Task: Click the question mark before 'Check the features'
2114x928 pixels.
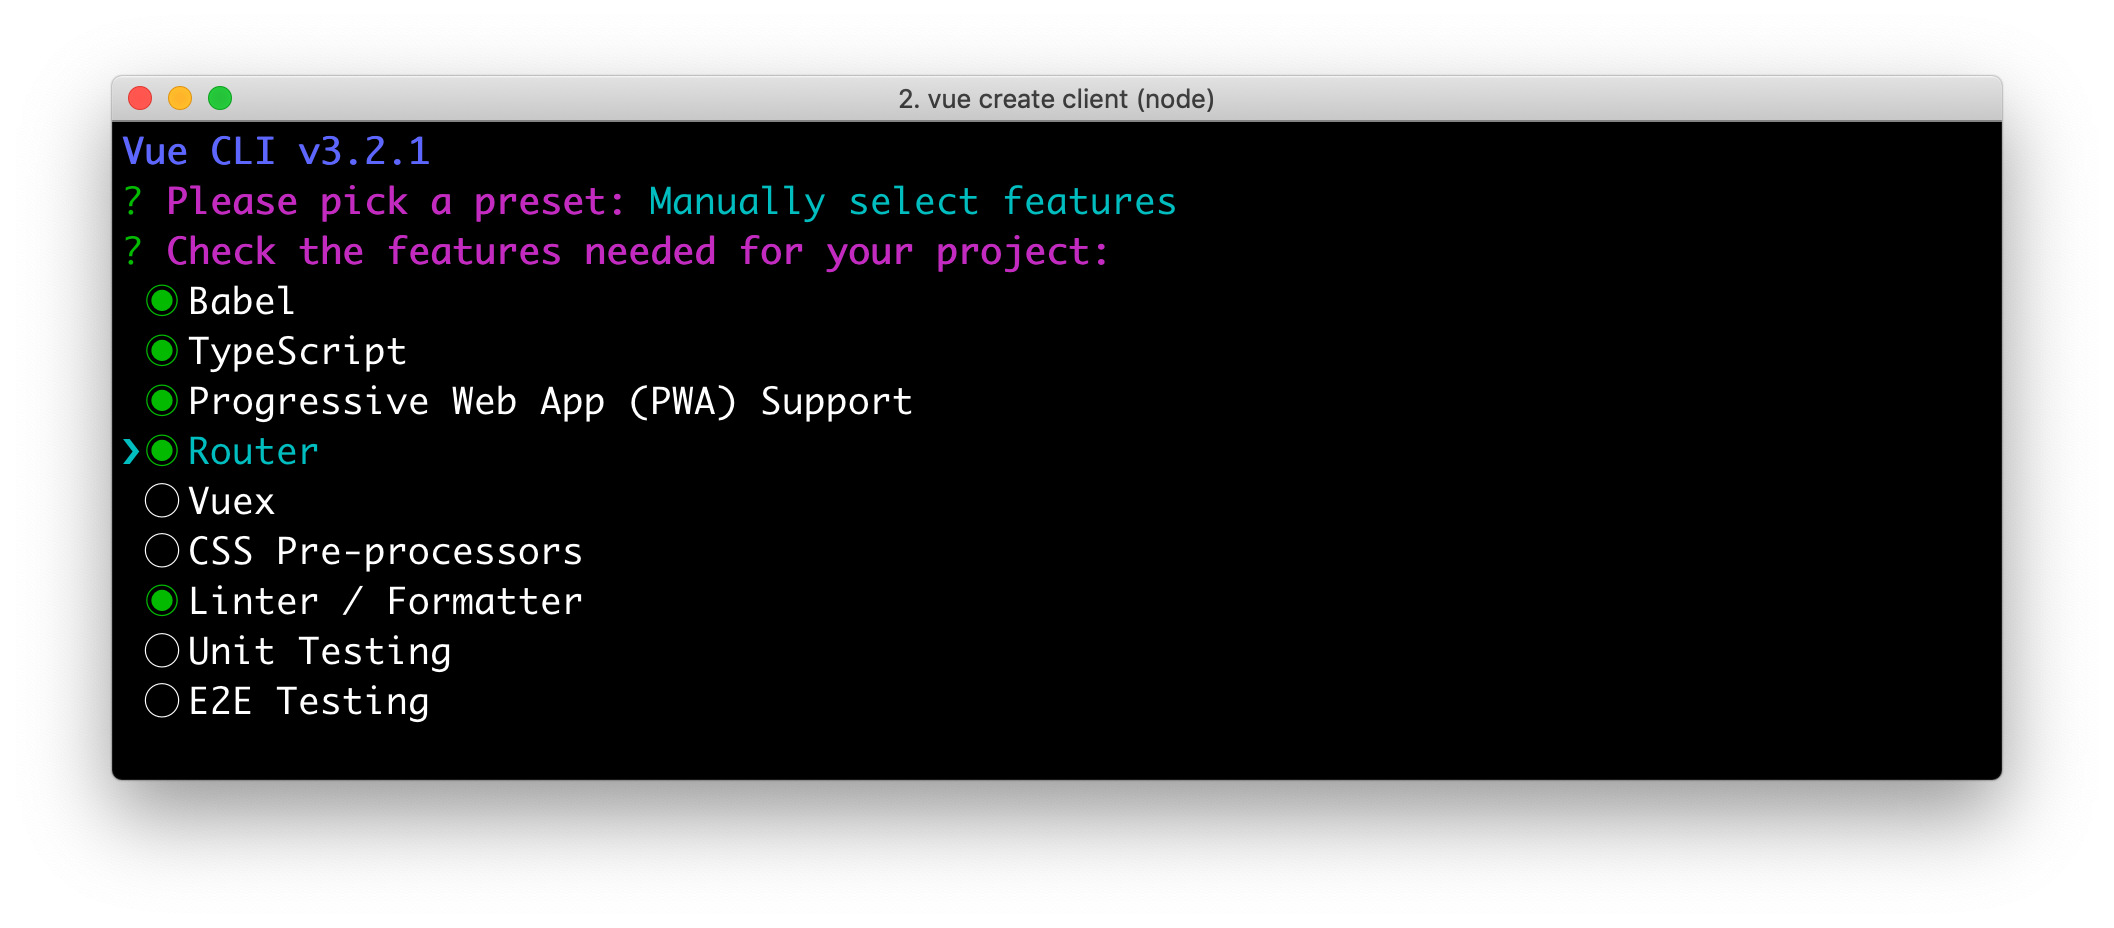Action: click(x=133, y=251)
